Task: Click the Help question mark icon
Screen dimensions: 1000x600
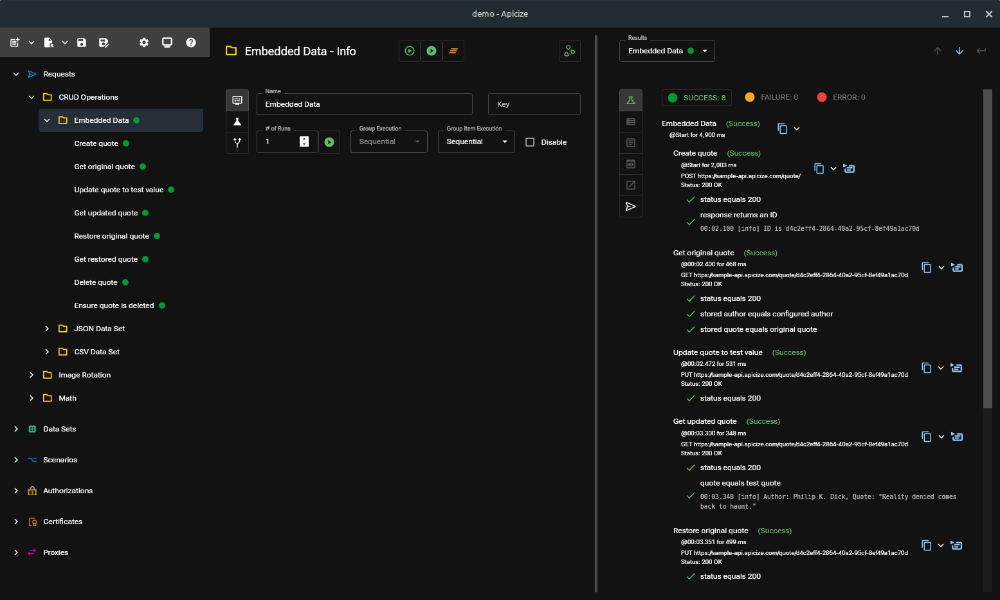Action: tap(191, 43)
